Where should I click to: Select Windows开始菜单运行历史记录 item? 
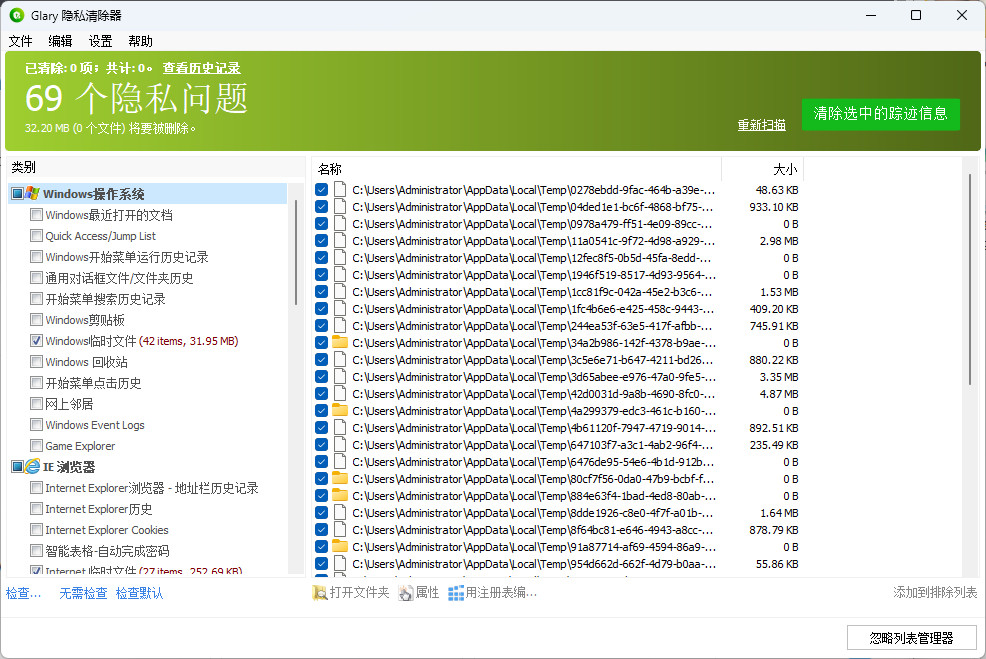[x=126, y=257]
